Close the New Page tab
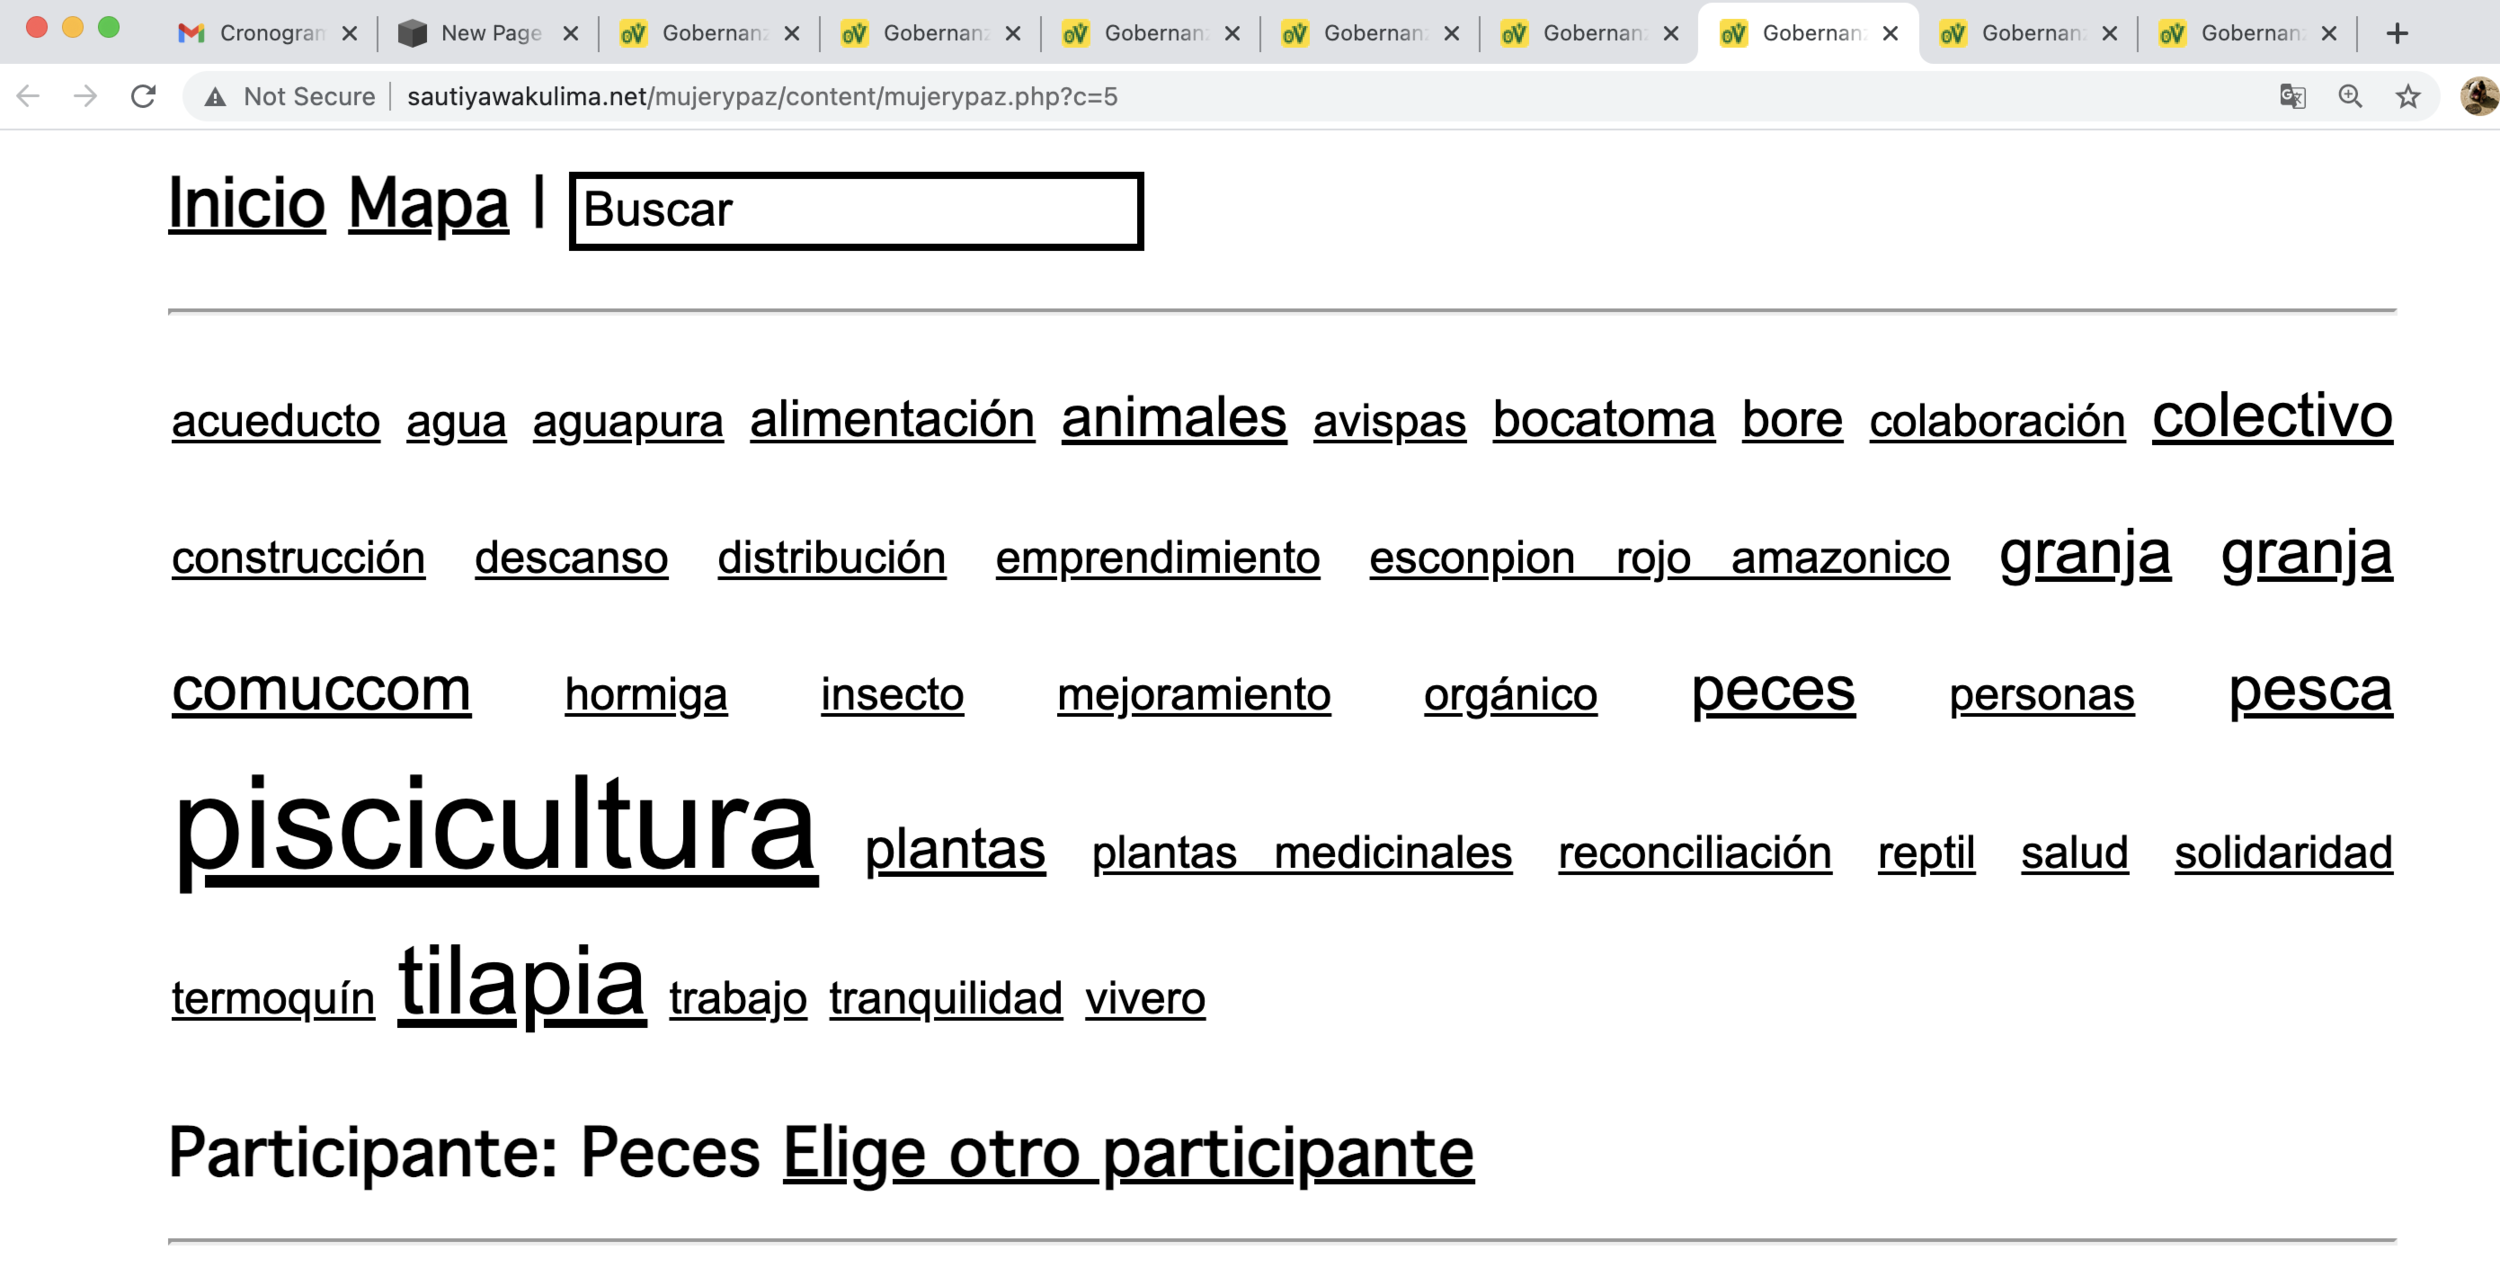This screenshot has height=1277, width=2500. coord(571,33)
